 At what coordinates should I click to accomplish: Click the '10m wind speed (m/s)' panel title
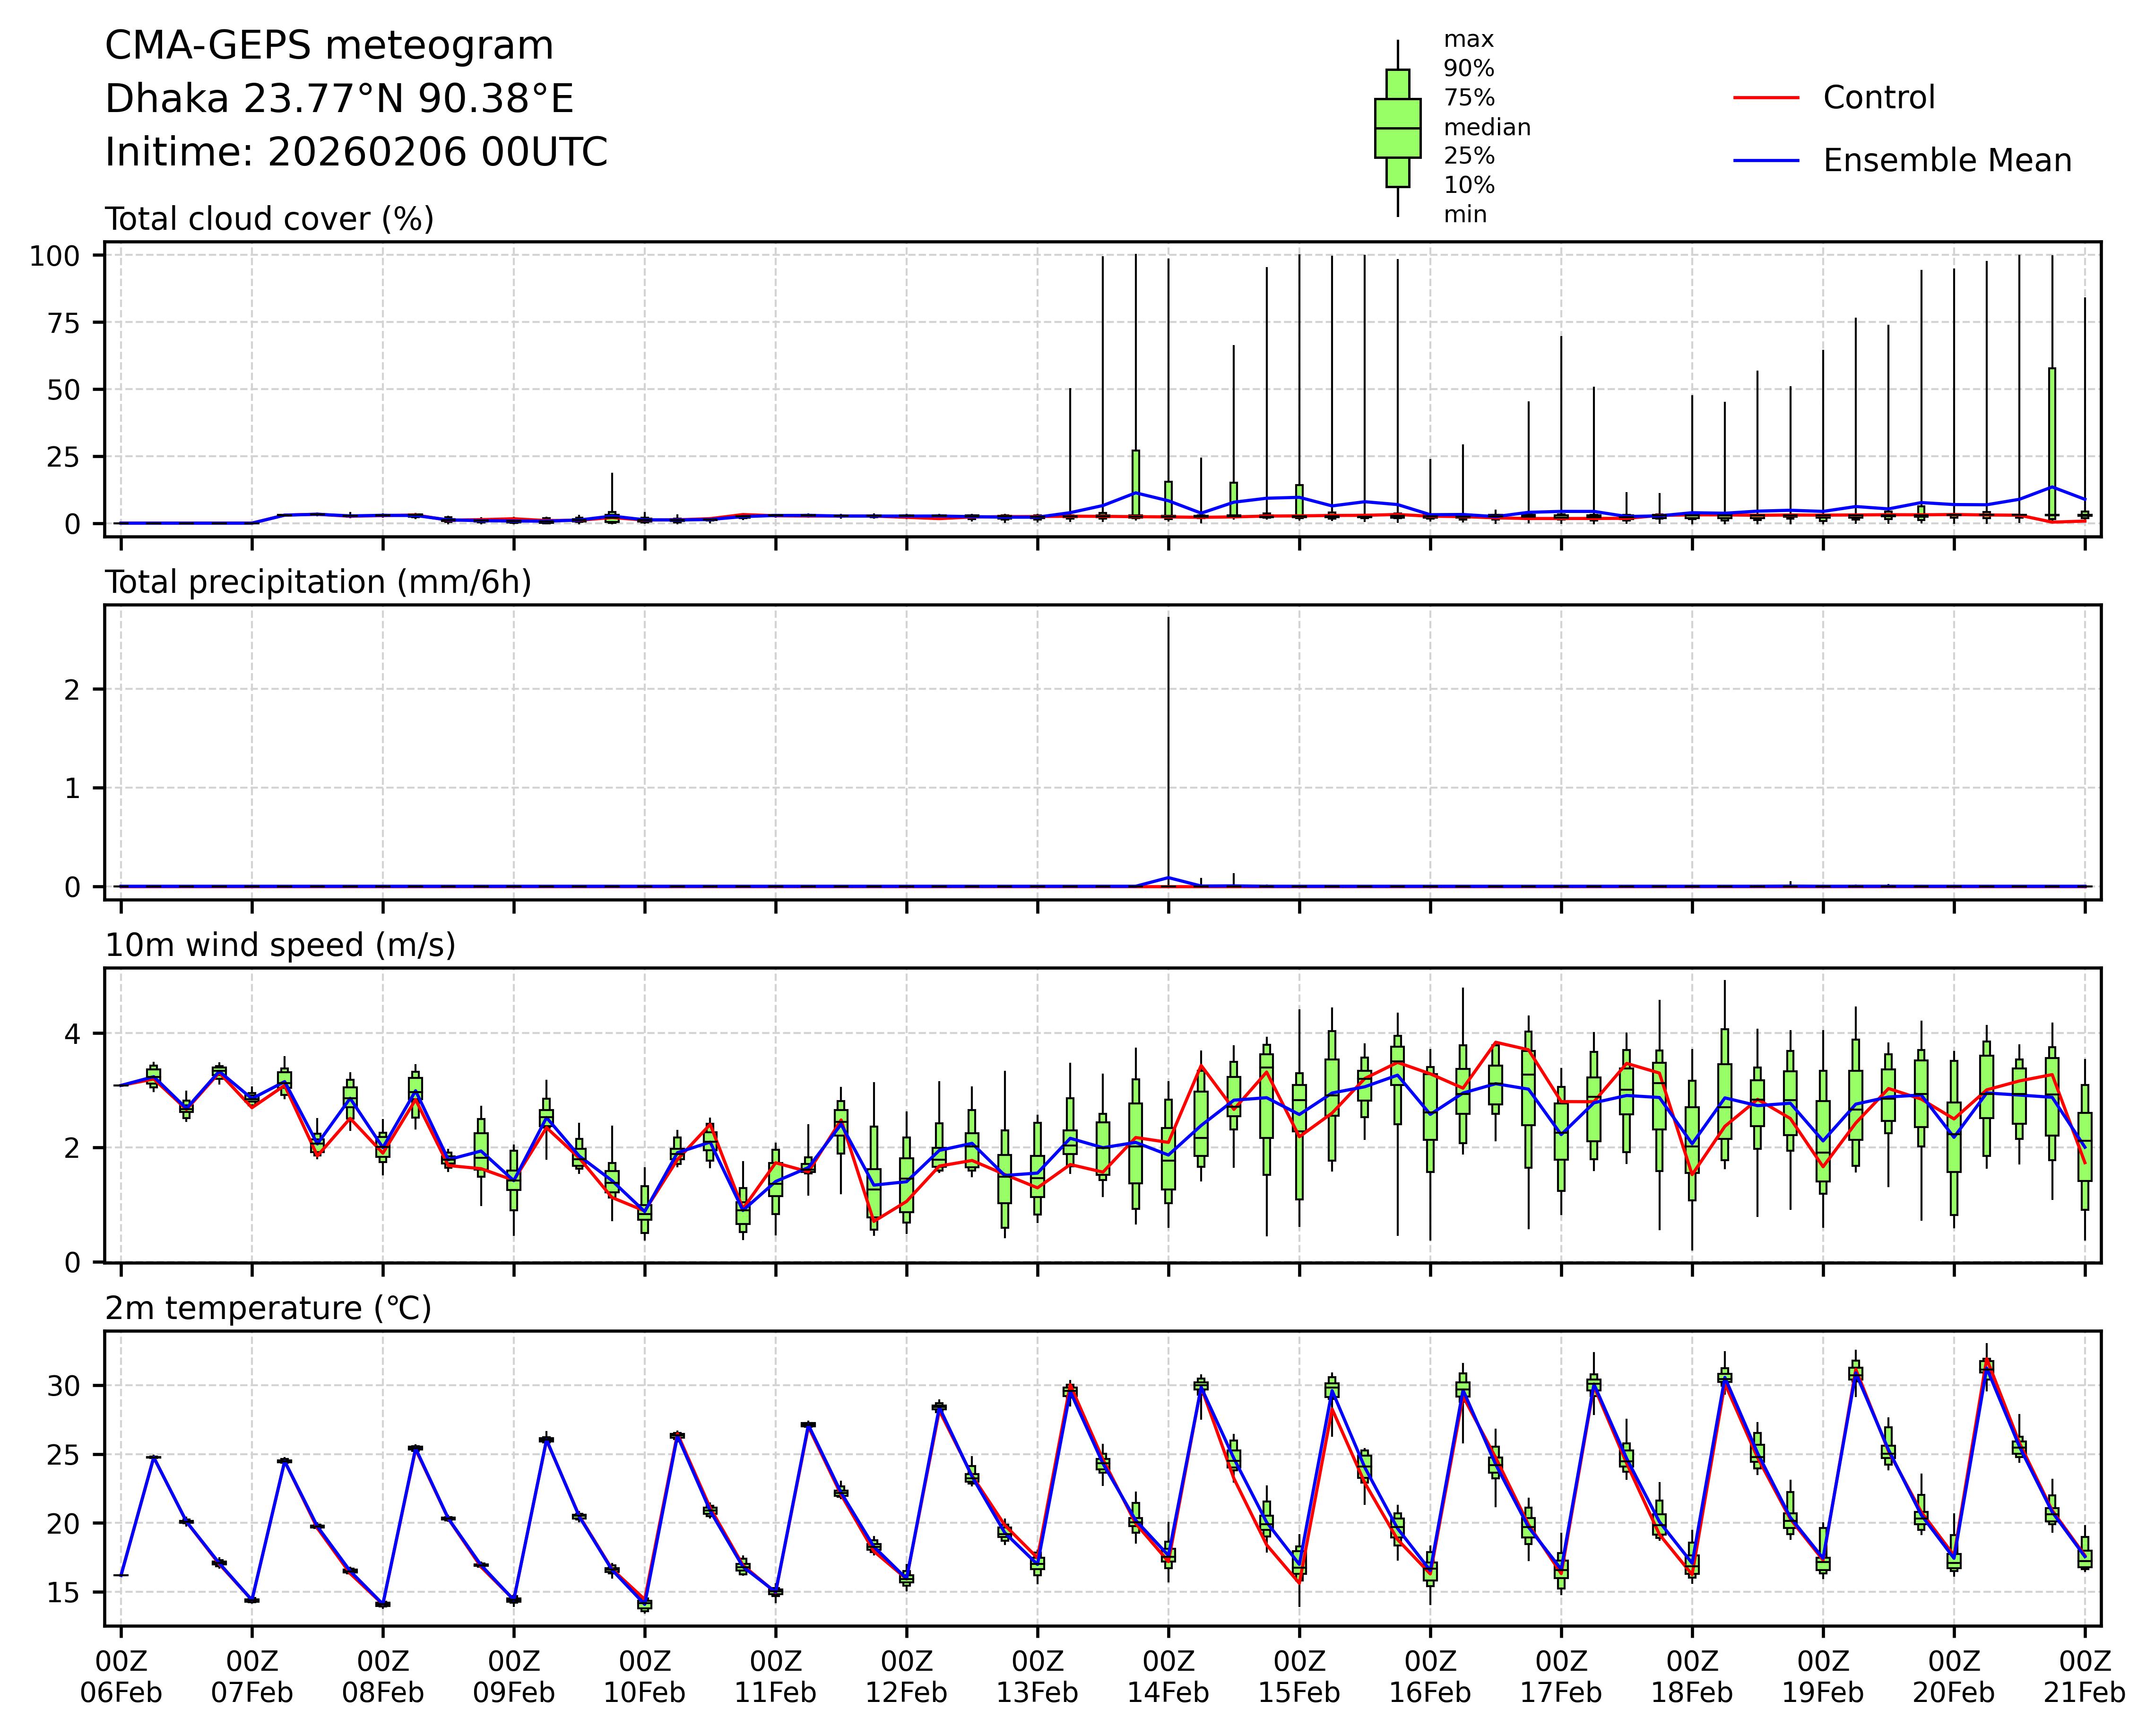[280, 945]
